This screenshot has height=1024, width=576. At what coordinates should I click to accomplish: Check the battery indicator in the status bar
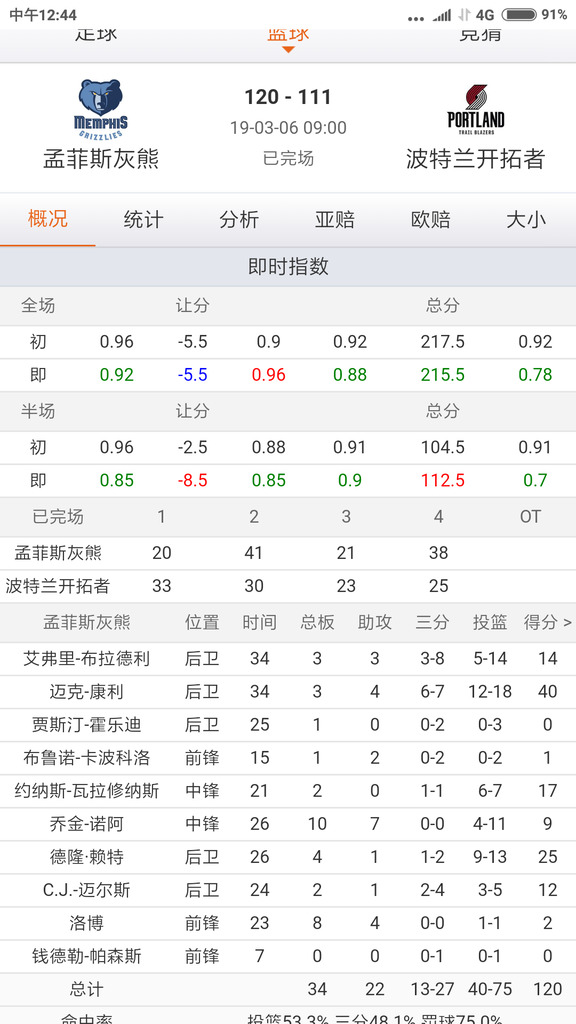519,14
